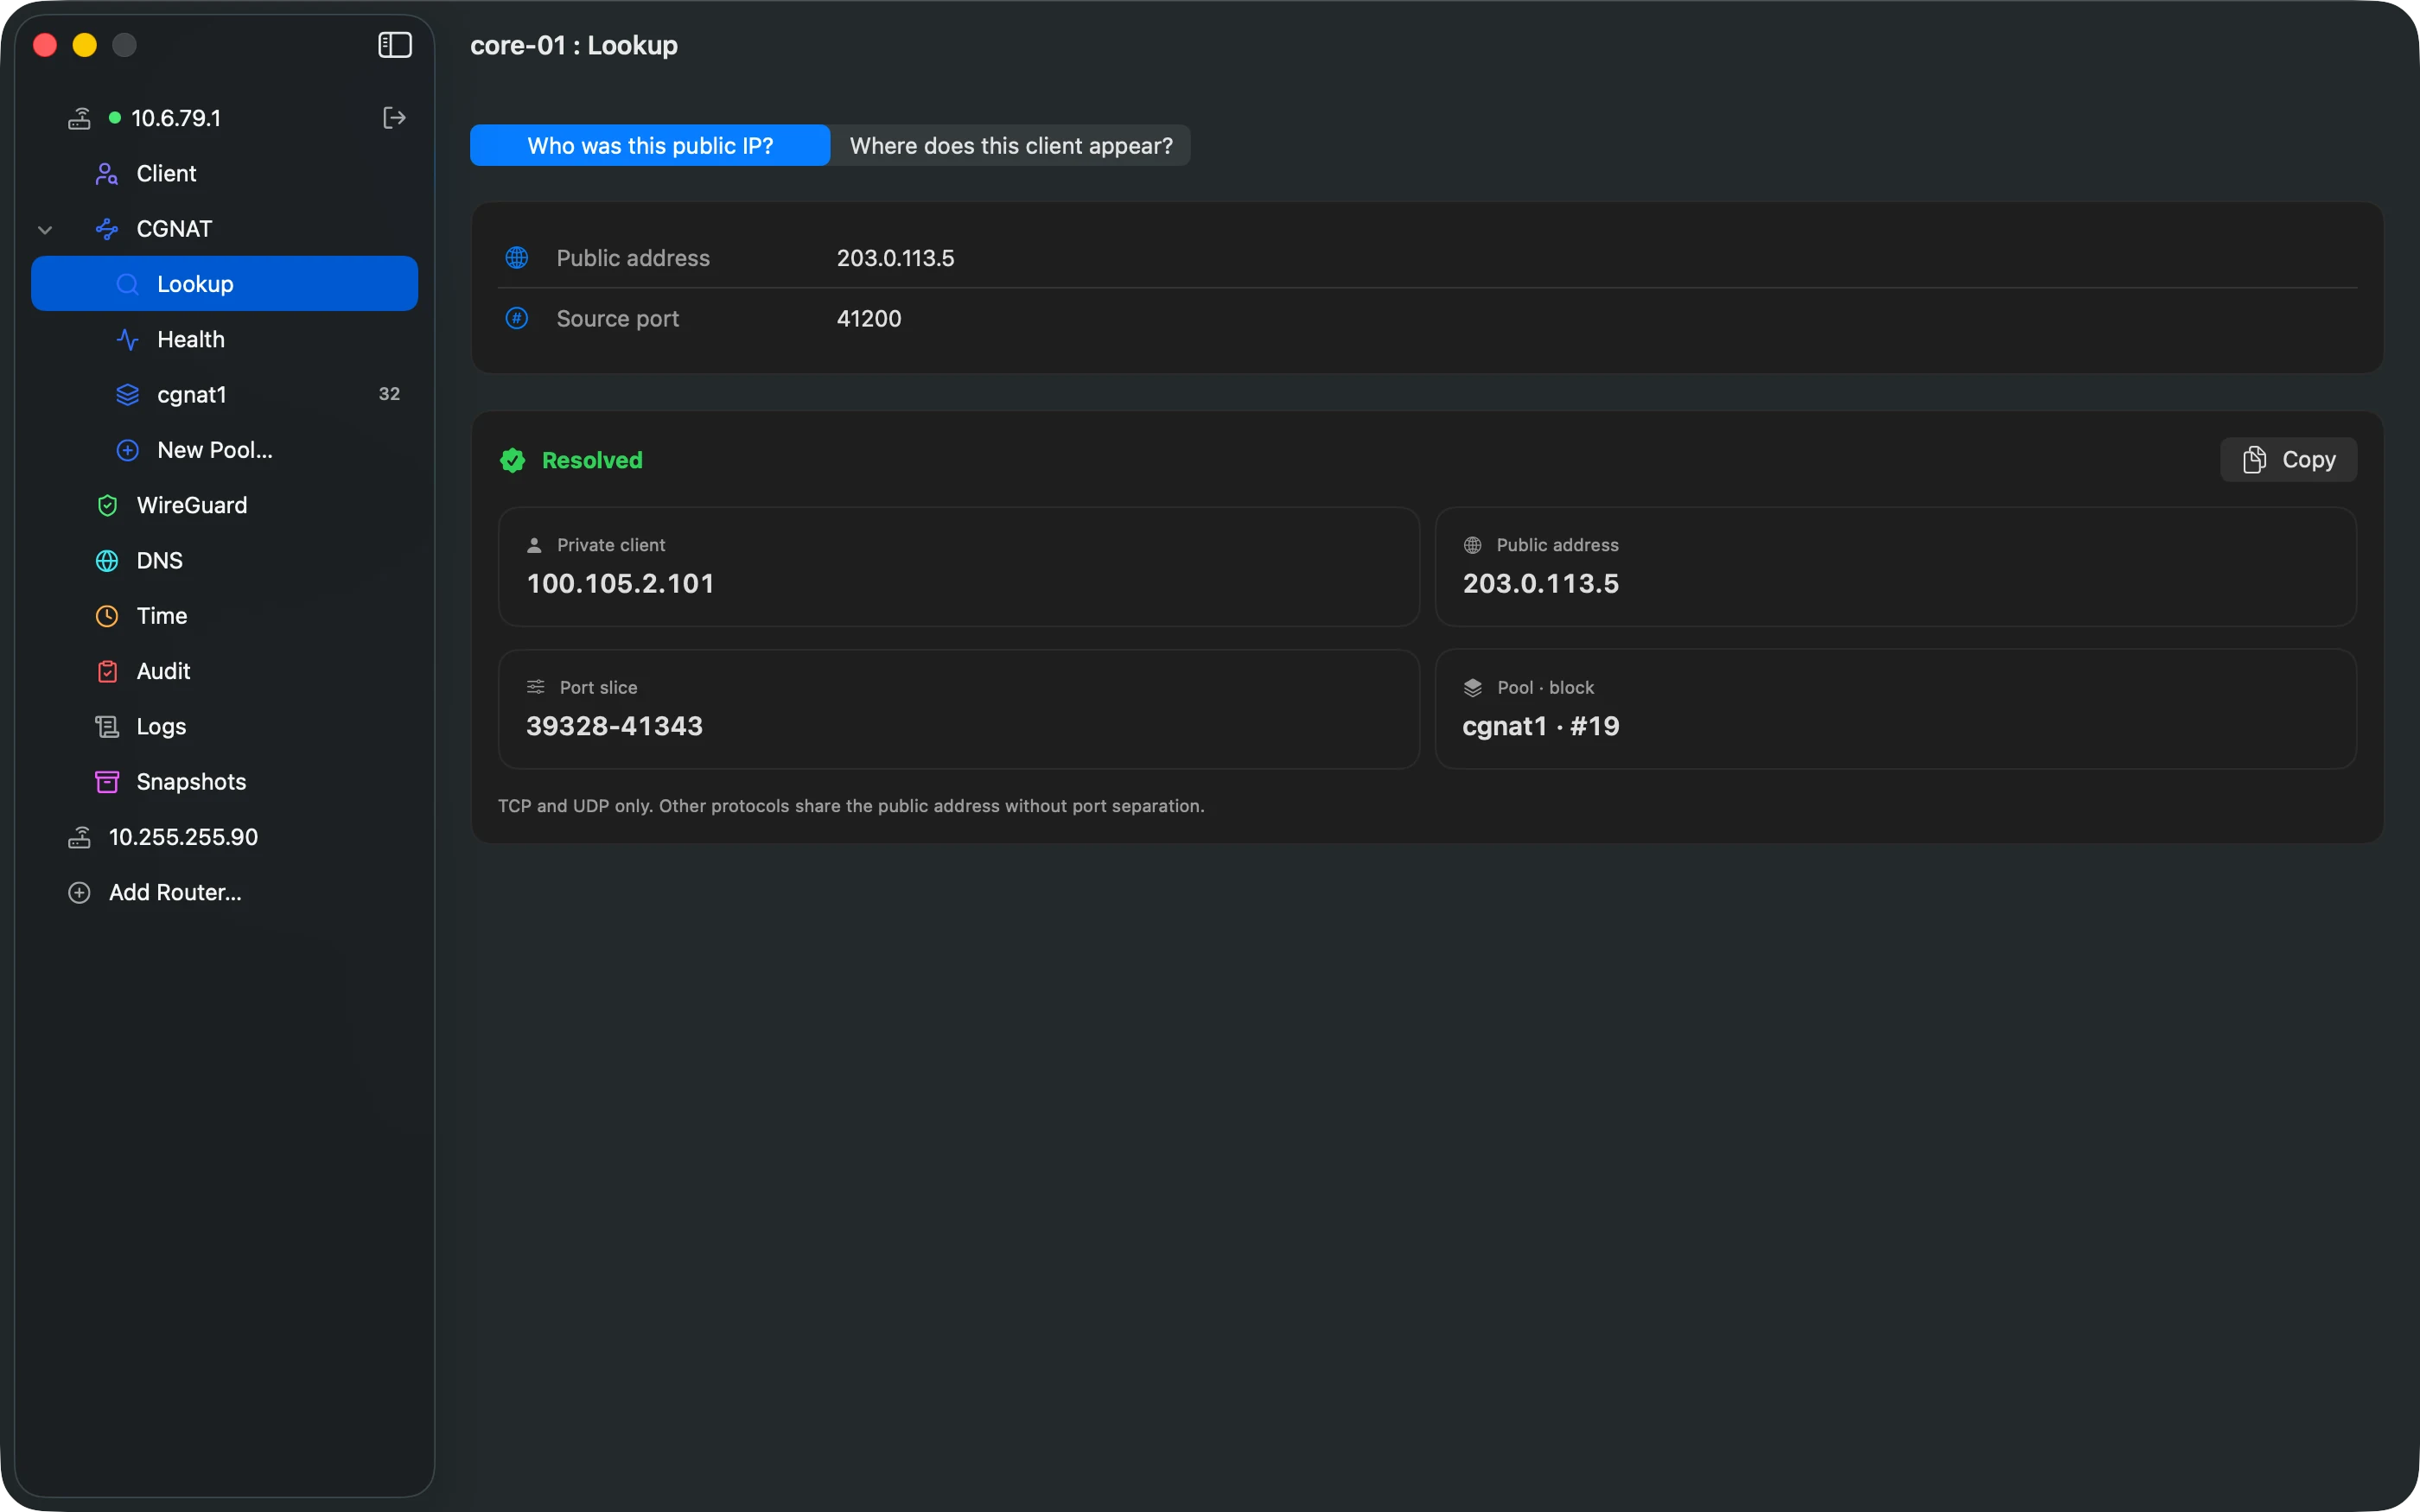2420x1512 pixels.
Task: Click the Audit clipboard icon
Action: pyautogui.click(x=107, y=671)
